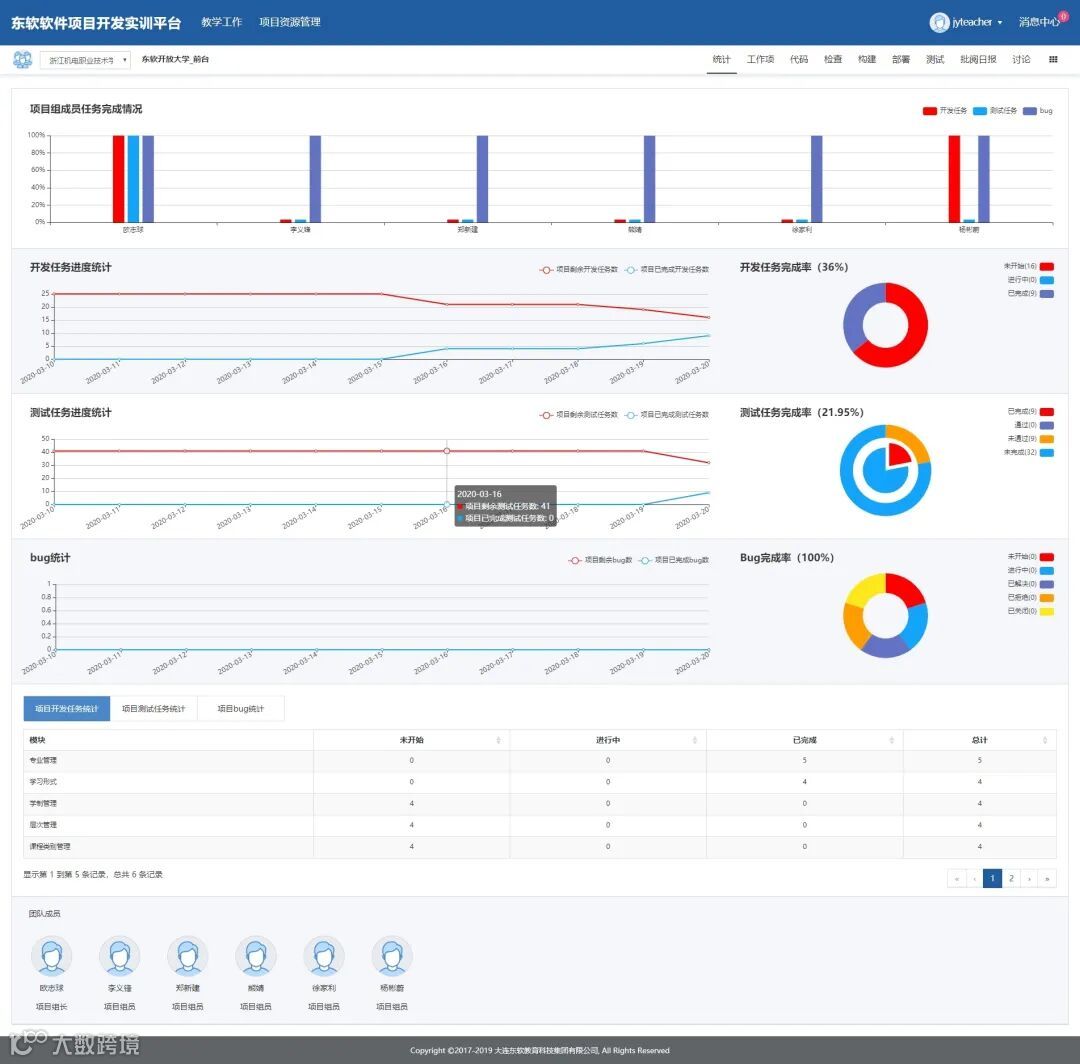The height and width of the screenshot is (1064, 1080).
Task: Switch to the 工作项 tab
Action: pyautogui.click(x=760, y=60)
